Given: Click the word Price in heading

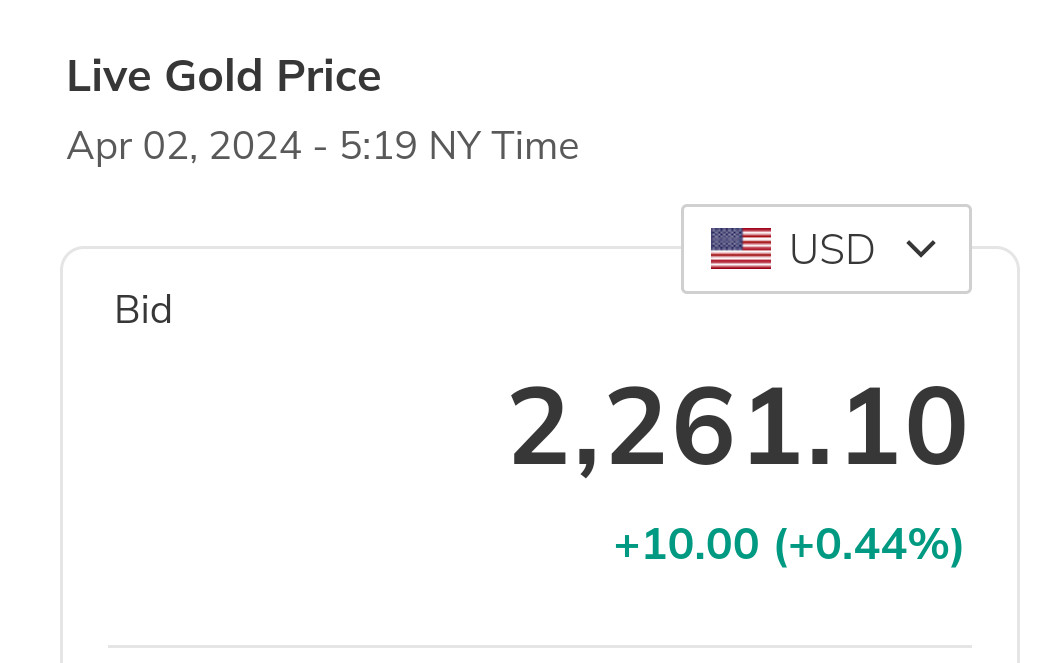Looking at the screenshot, I should [x=329, y=77].
